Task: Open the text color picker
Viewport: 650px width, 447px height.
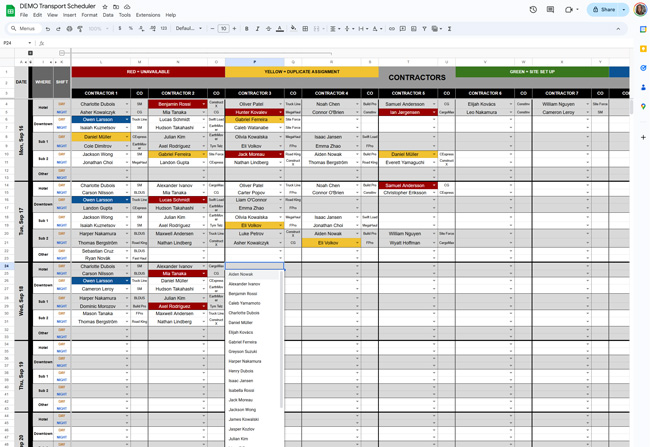Action: [280, 29]
